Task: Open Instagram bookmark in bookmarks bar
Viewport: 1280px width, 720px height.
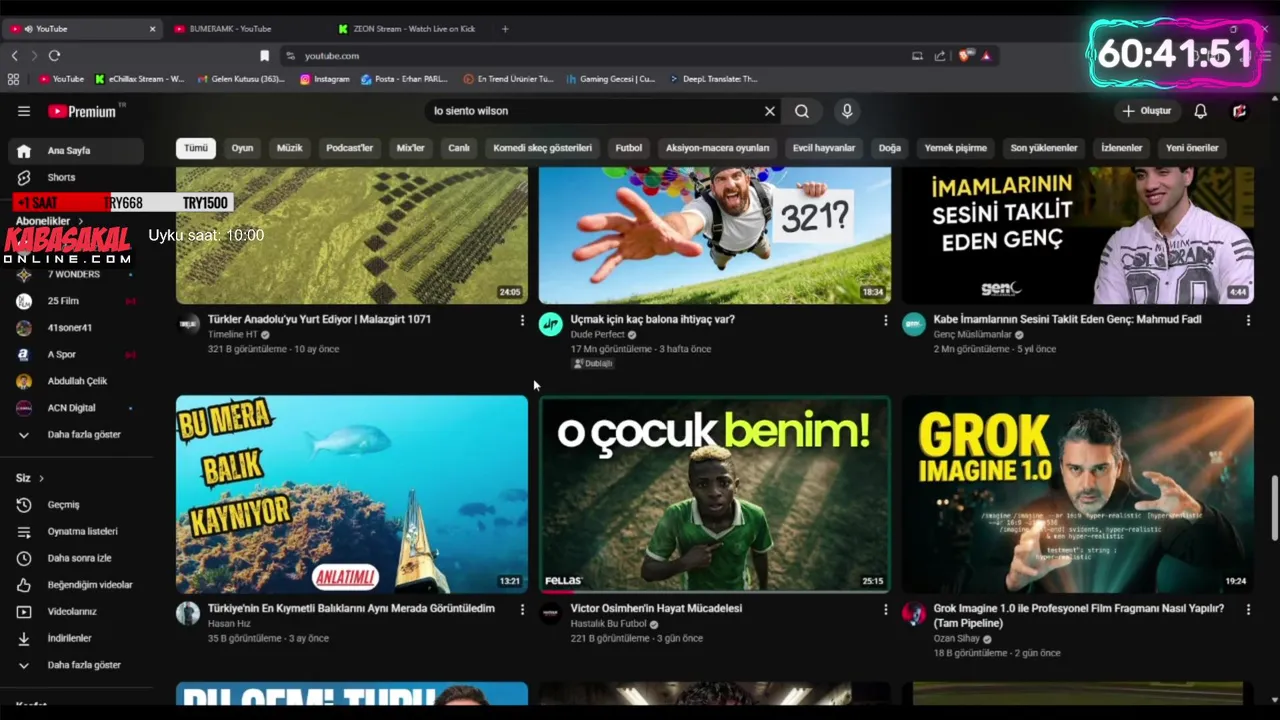Action: coord(325,79)
